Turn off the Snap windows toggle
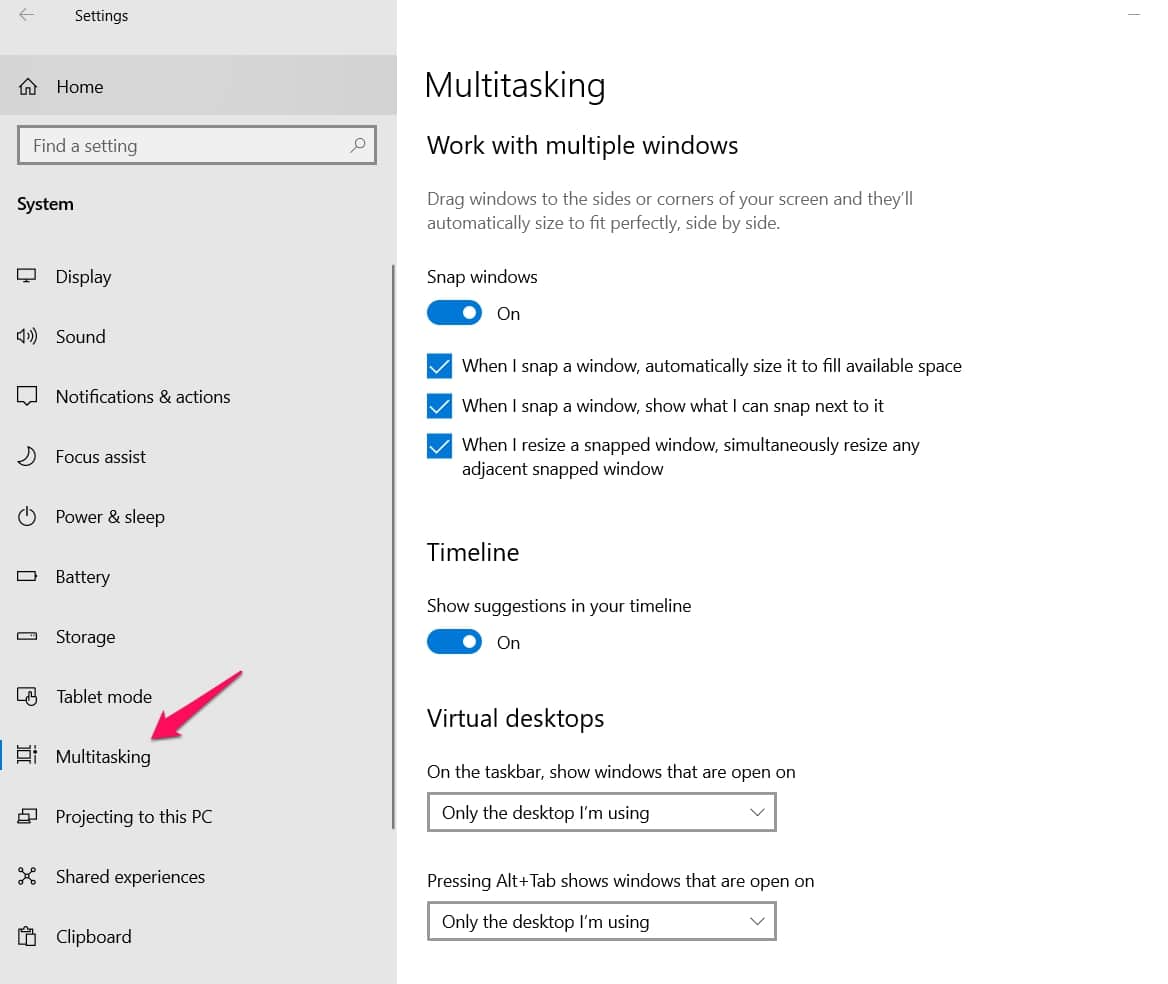1168x984 pixels. [x=454, y=313]
